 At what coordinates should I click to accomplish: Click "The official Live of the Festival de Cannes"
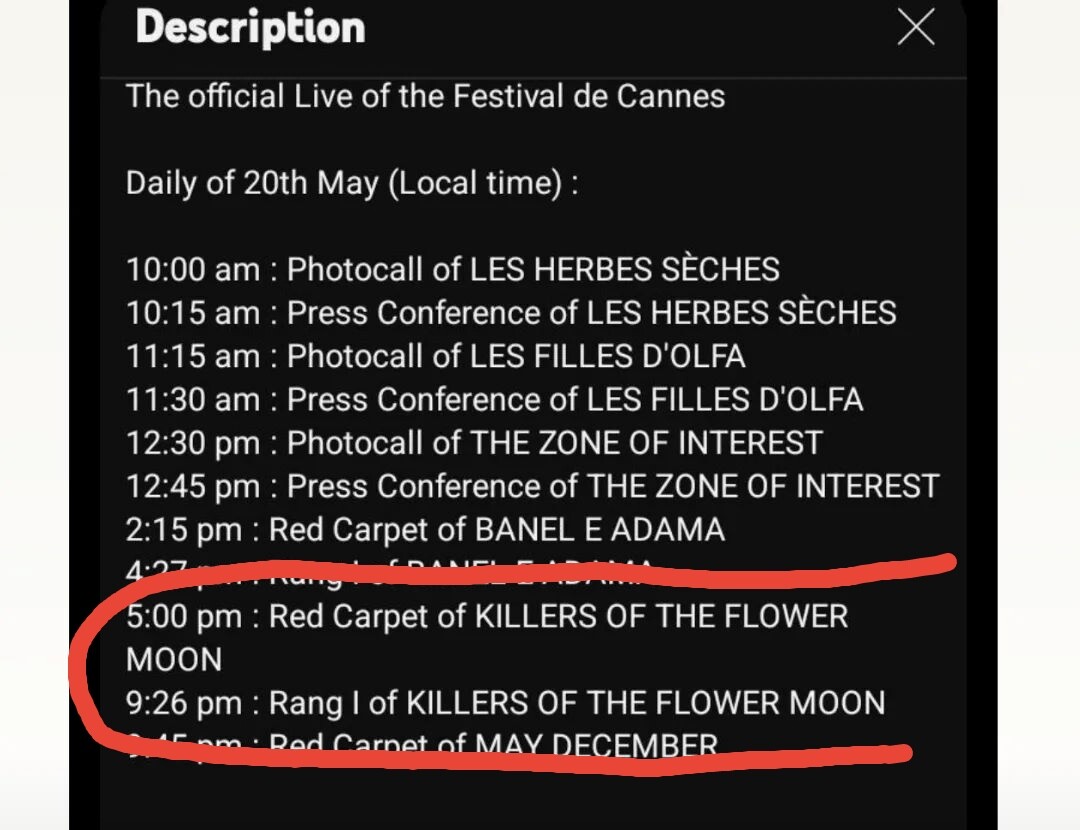425,97
